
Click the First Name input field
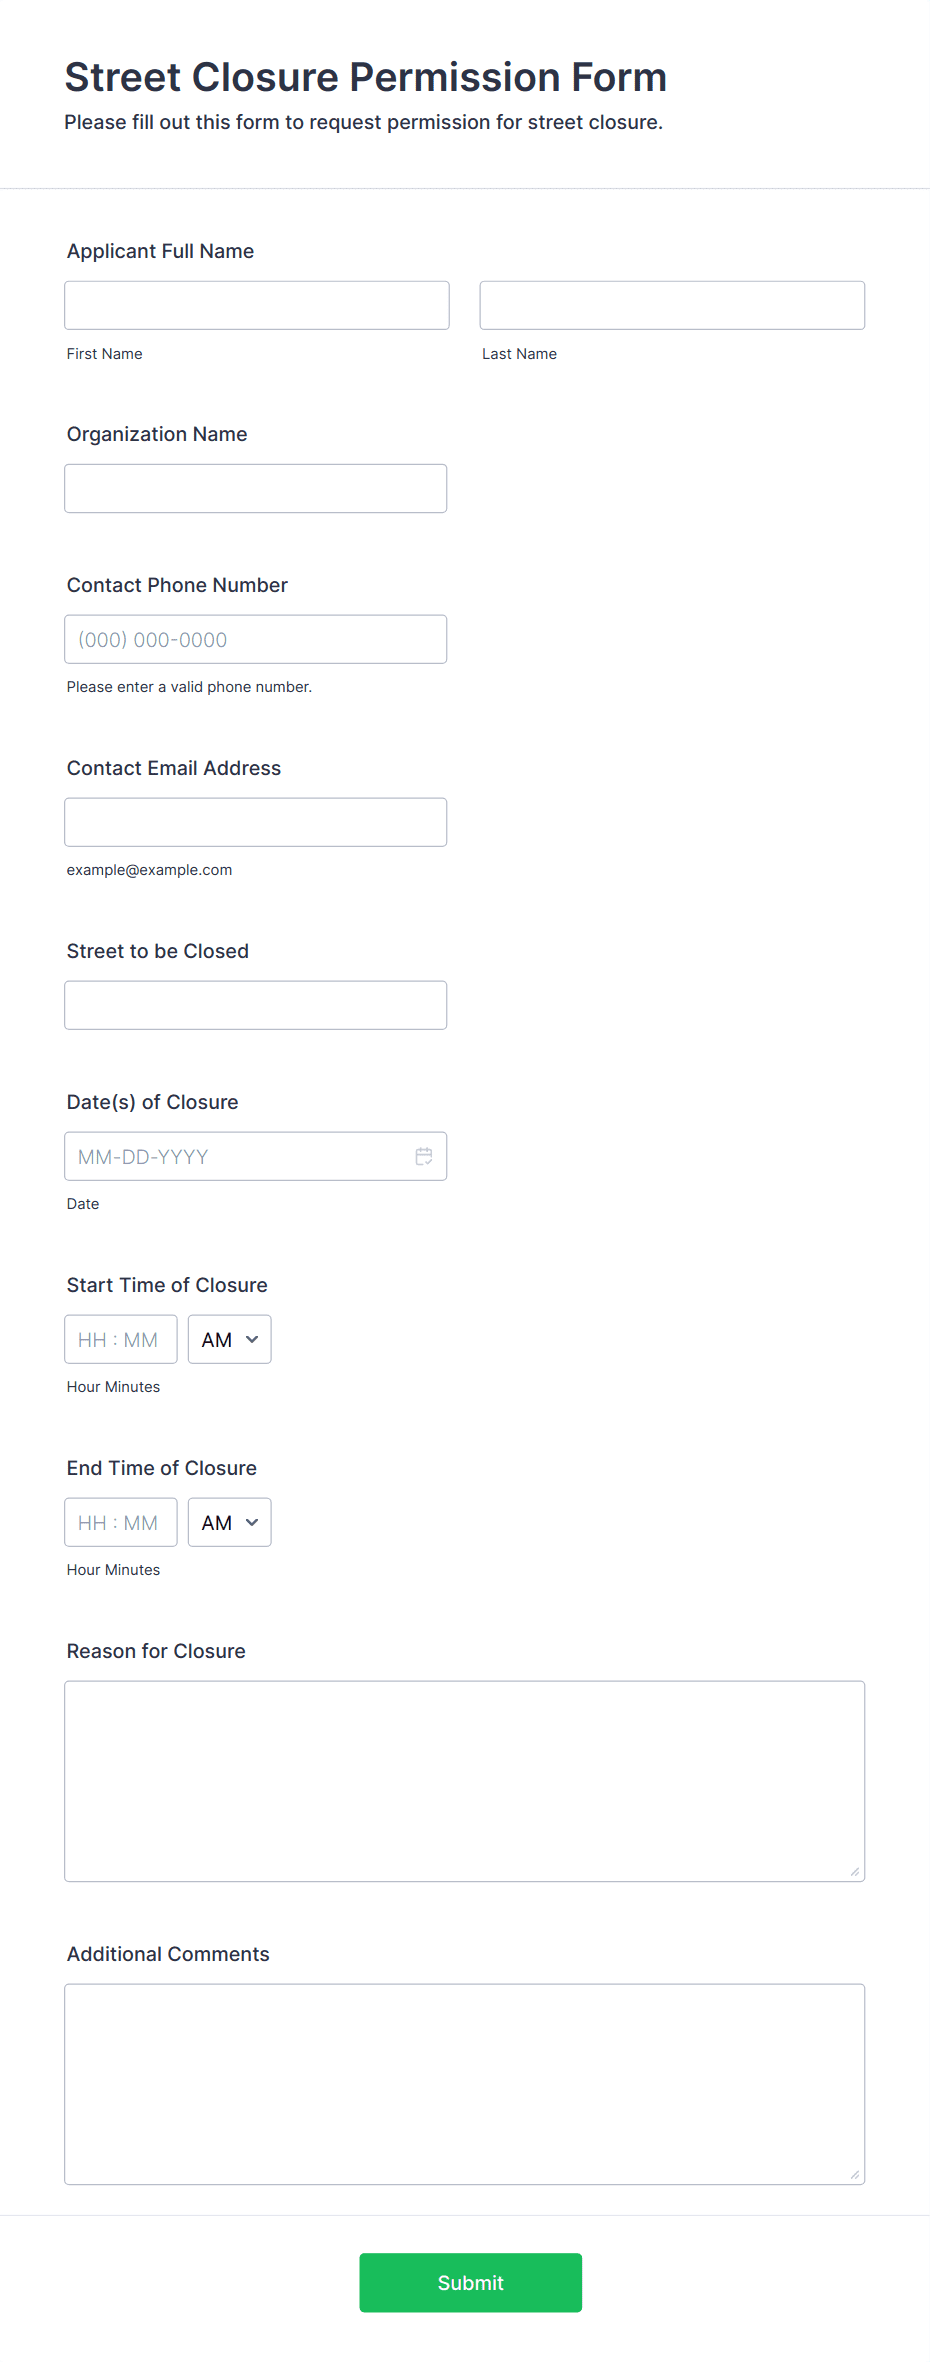(257, 305)
